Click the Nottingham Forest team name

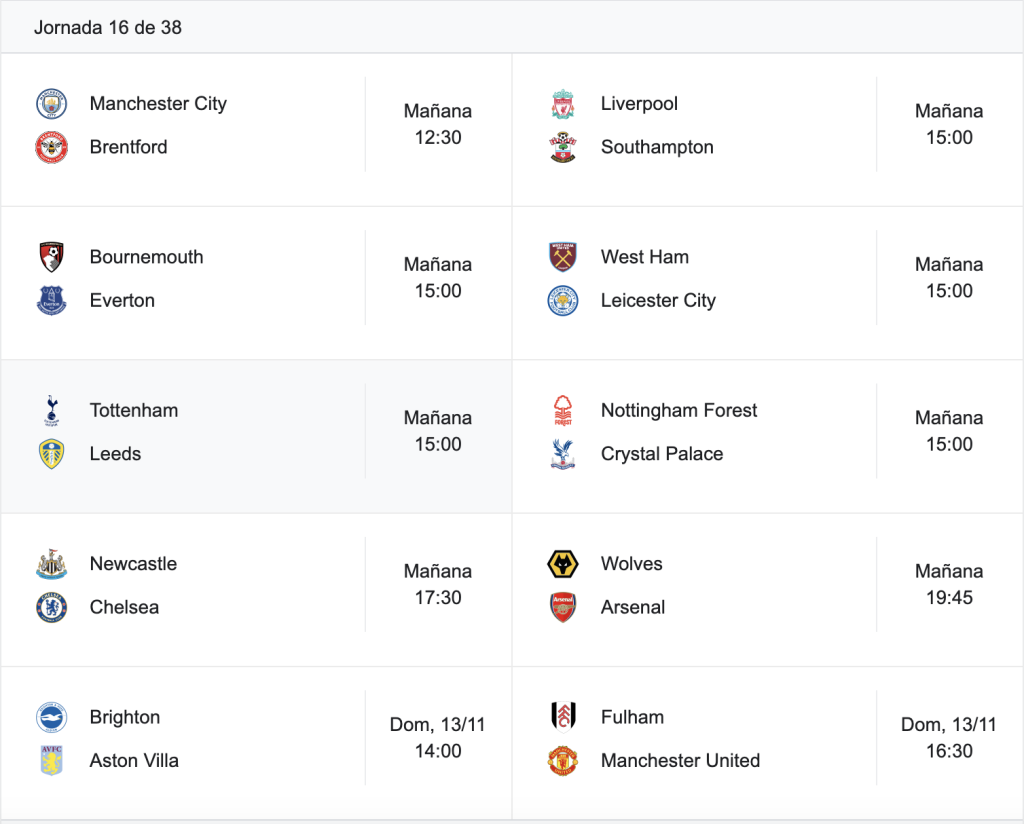pos(679,410)
